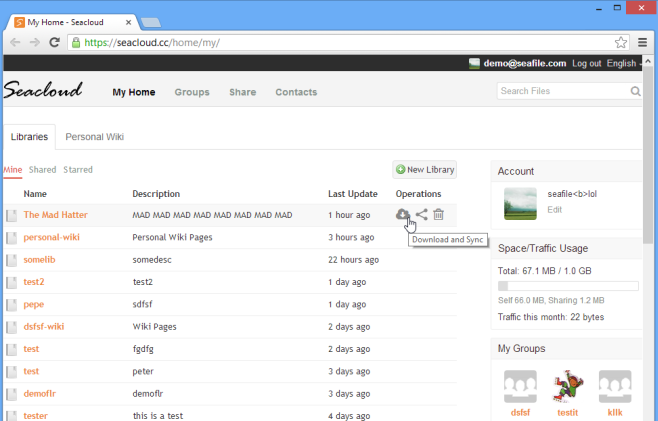658x421 pixels.
Task: Click the space usage progress bar
Action: (x=568, y=286)
